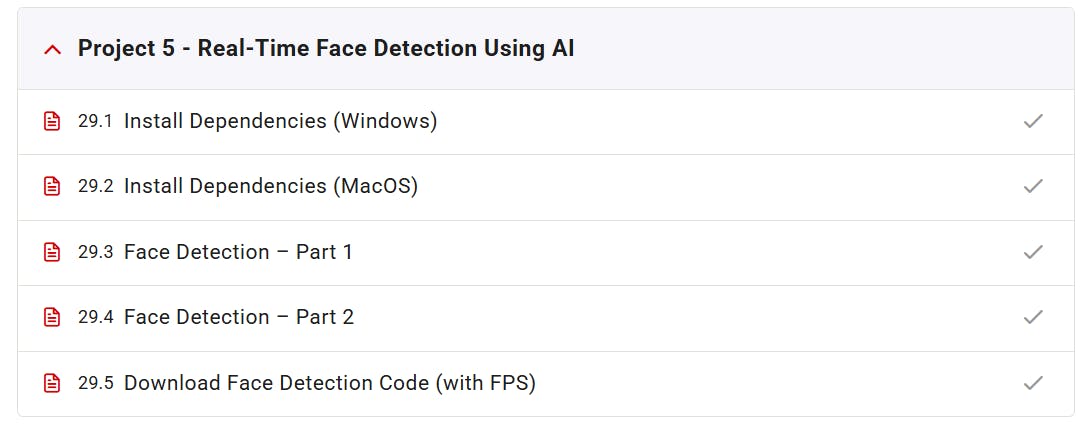Click document icon beside Install Dependencies (Windows)
This screenshot has width=1087, height=424.
(x=51, y=121)
